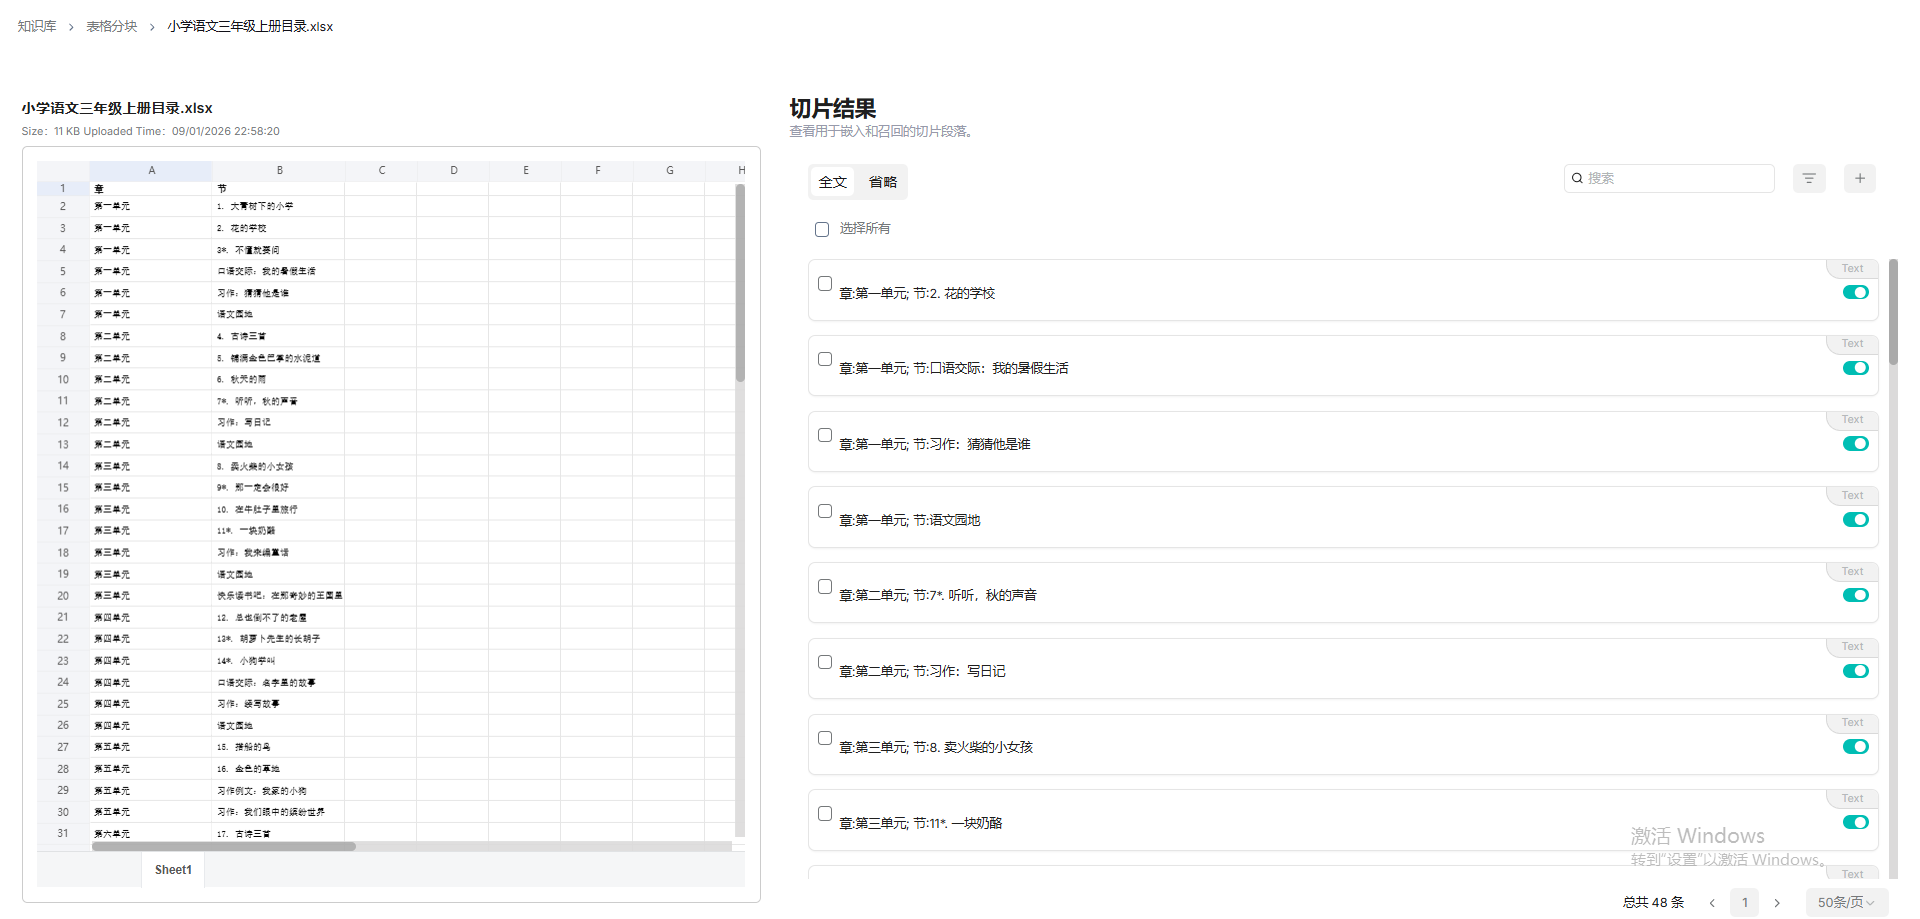Go to the next page arrow
This screenshot has height=919, width=1920.
[1777, 902]
